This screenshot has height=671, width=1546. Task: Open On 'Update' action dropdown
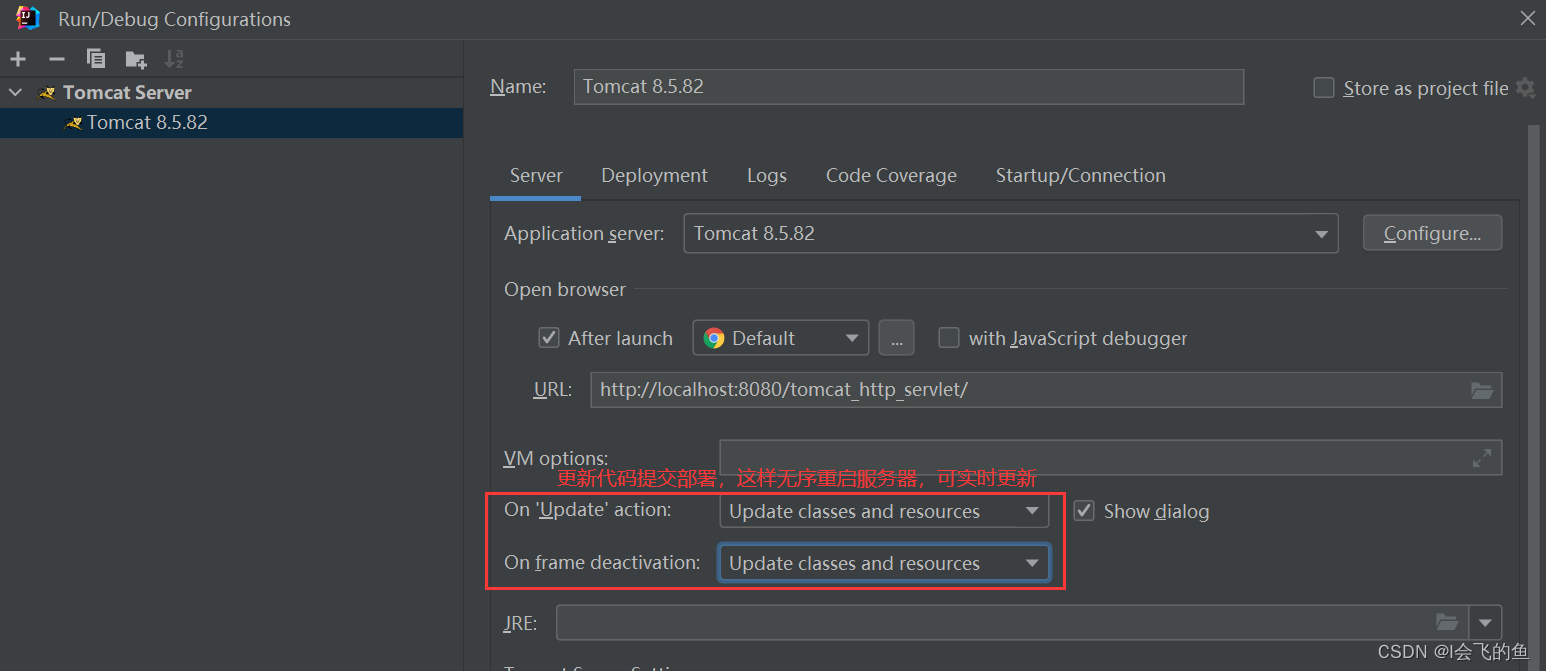click(x=884, y=511)
